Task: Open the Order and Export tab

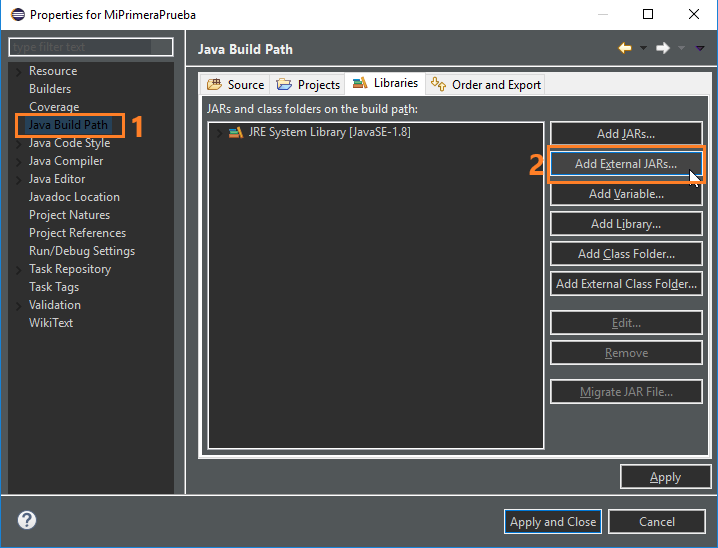Action: point(486,85)
